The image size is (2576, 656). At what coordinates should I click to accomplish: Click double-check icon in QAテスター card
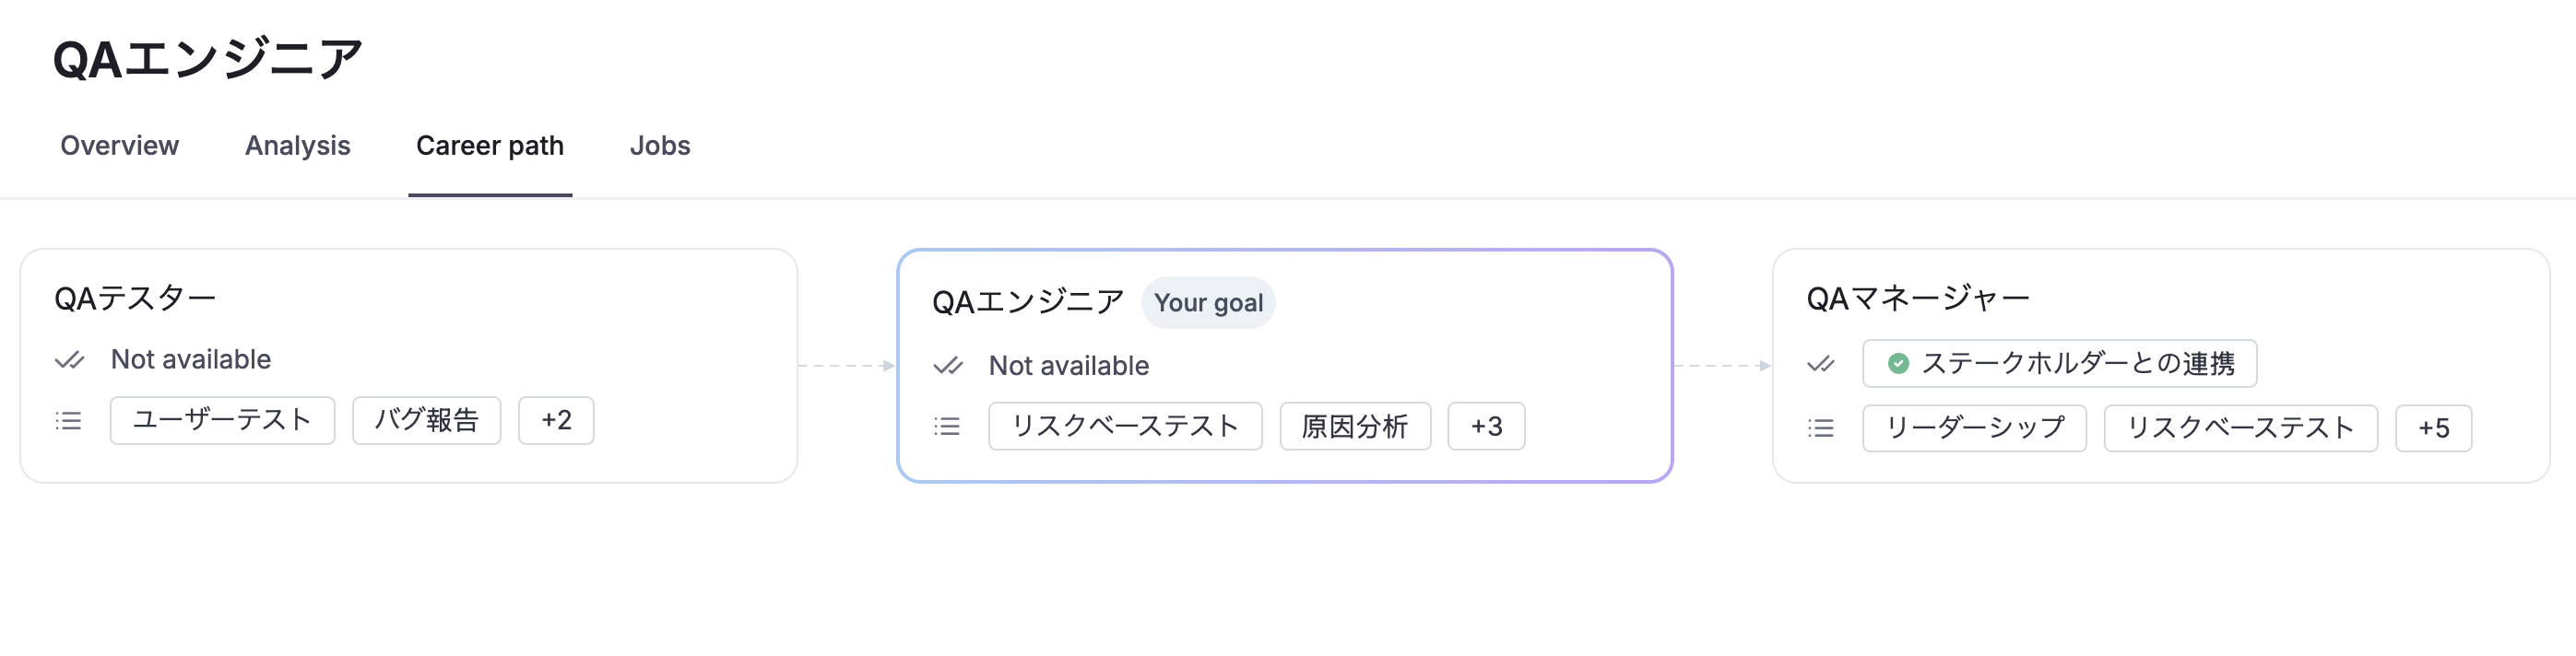(69, 360)
